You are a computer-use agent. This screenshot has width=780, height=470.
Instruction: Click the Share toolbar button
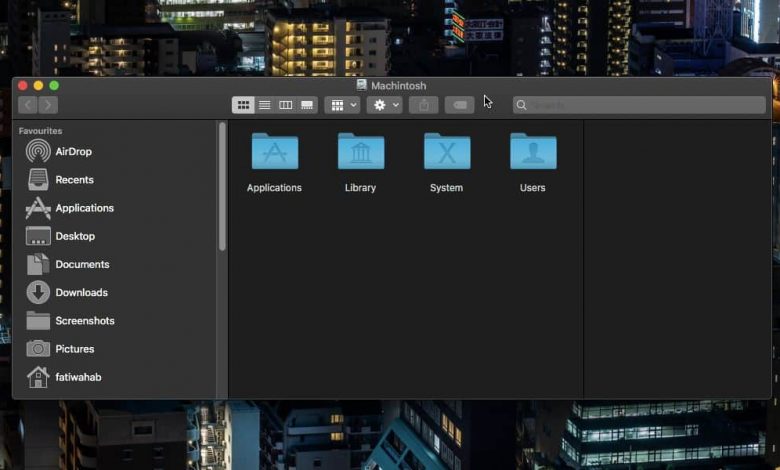click(424, 105)
